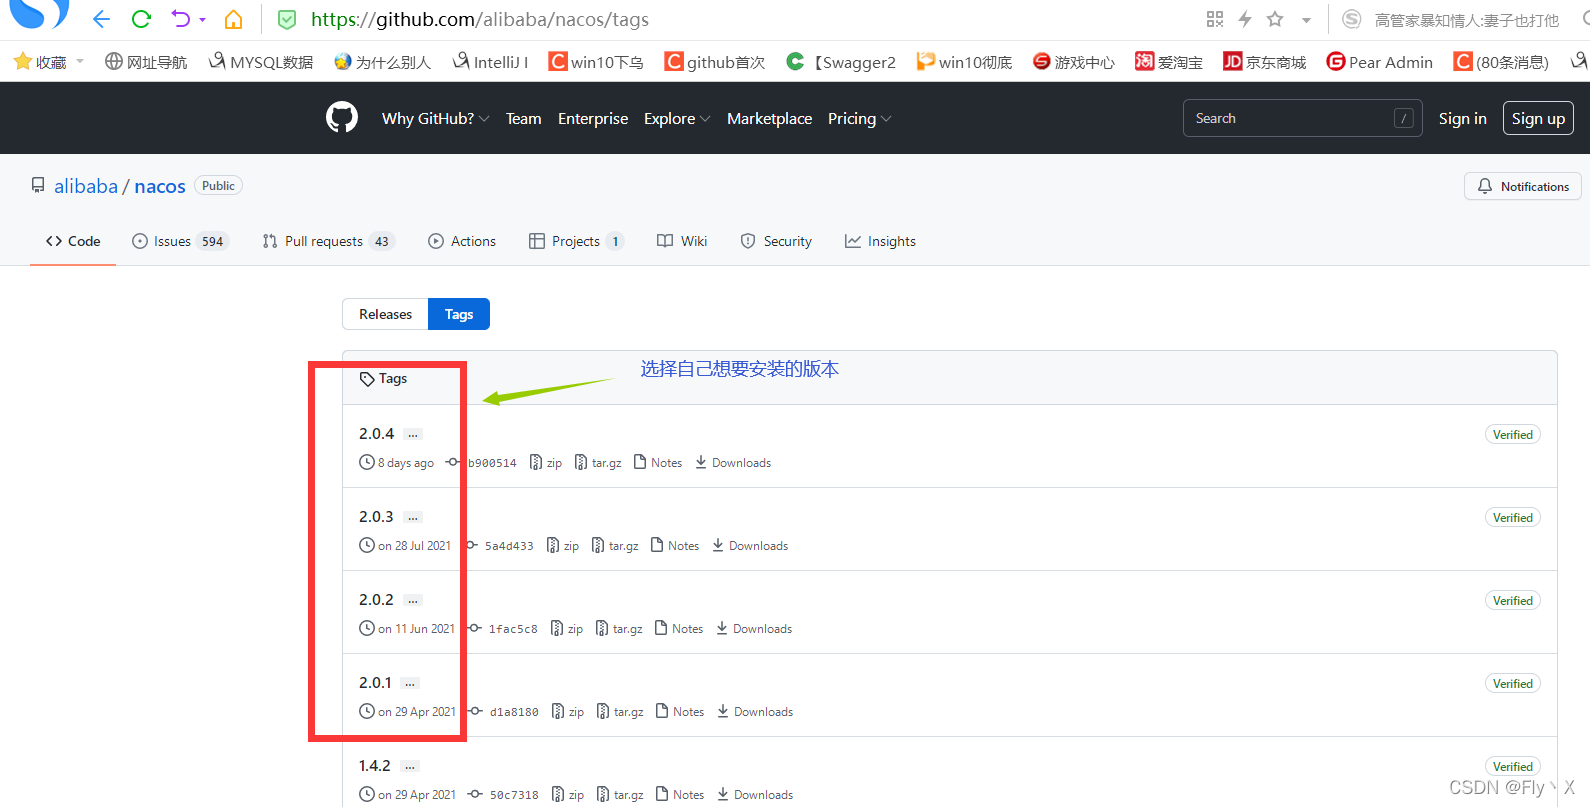
Task: Expand the Pricing dropdown menu
Action: (859, 118)
